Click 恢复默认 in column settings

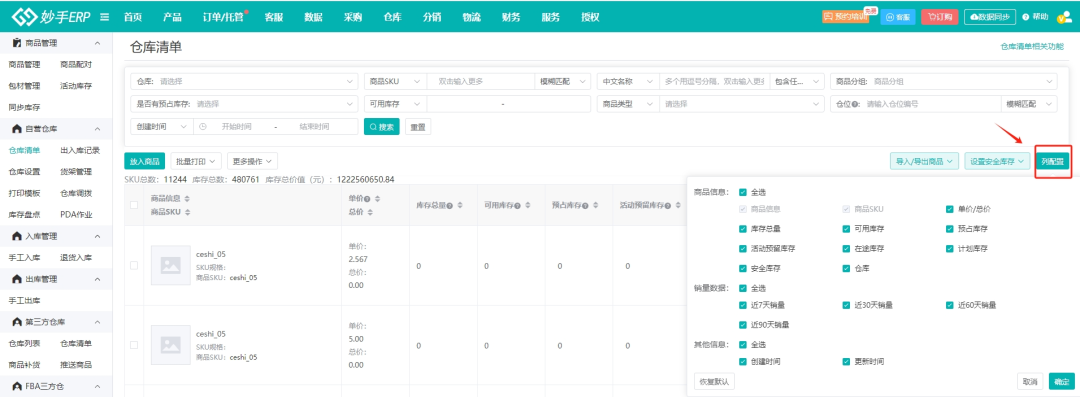tap(715, 381)
